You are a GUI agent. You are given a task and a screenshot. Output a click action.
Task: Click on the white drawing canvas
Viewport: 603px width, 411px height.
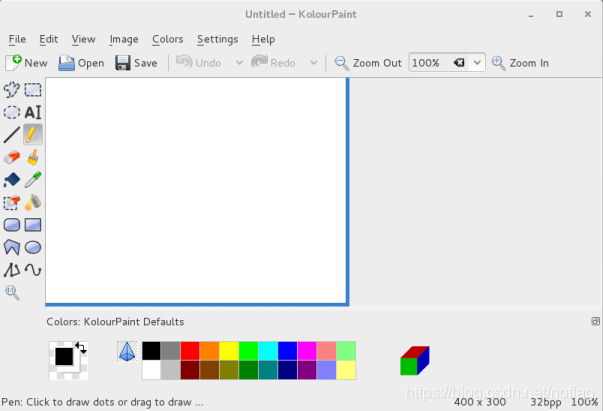click(196, 190)
